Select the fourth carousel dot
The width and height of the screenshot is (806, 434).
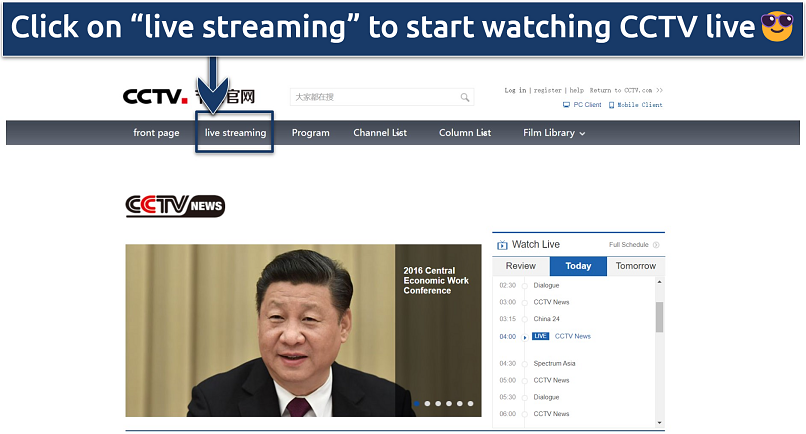[449, 404]
